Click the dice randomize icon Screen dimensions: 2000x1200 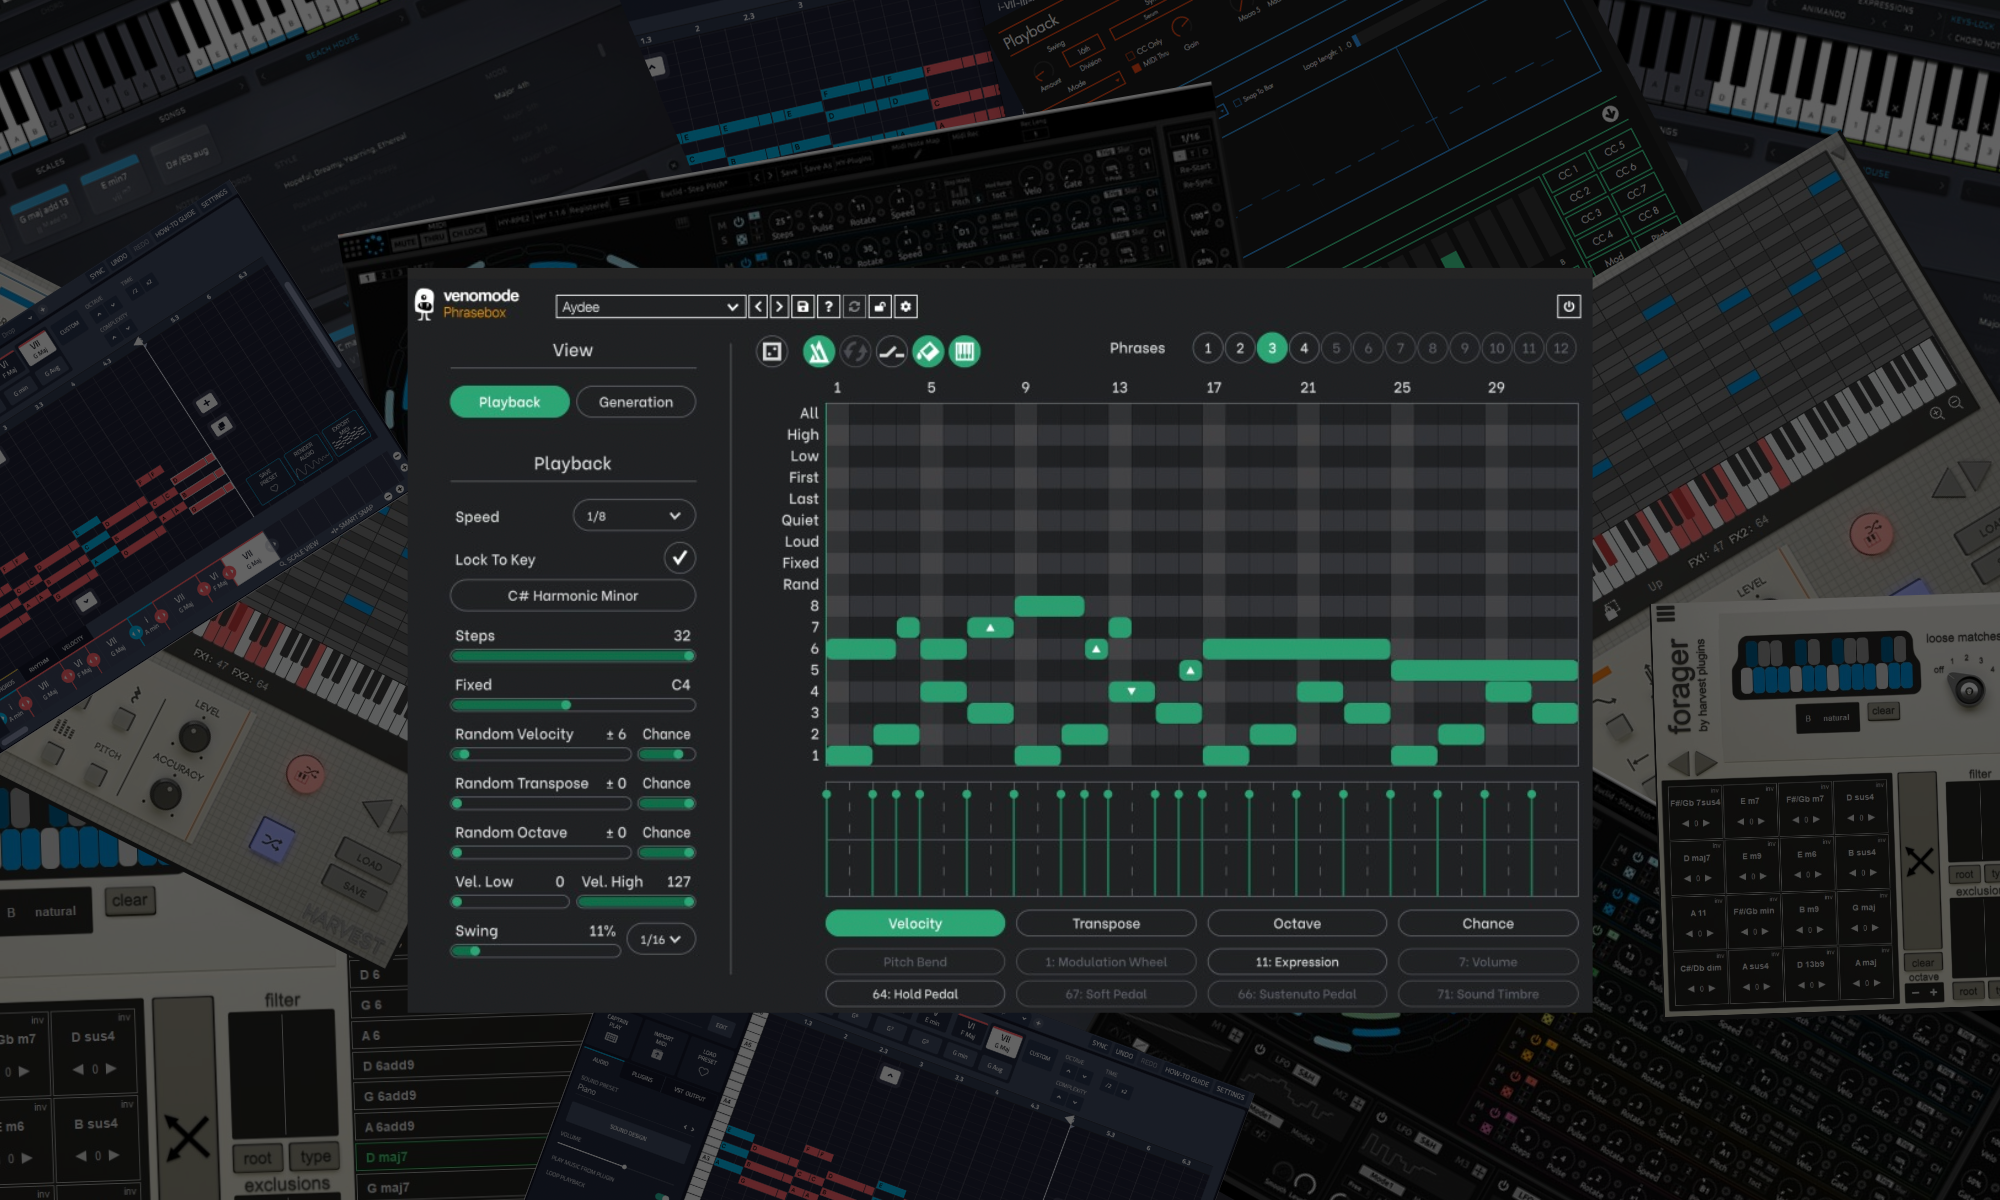[x=772, y=351]
